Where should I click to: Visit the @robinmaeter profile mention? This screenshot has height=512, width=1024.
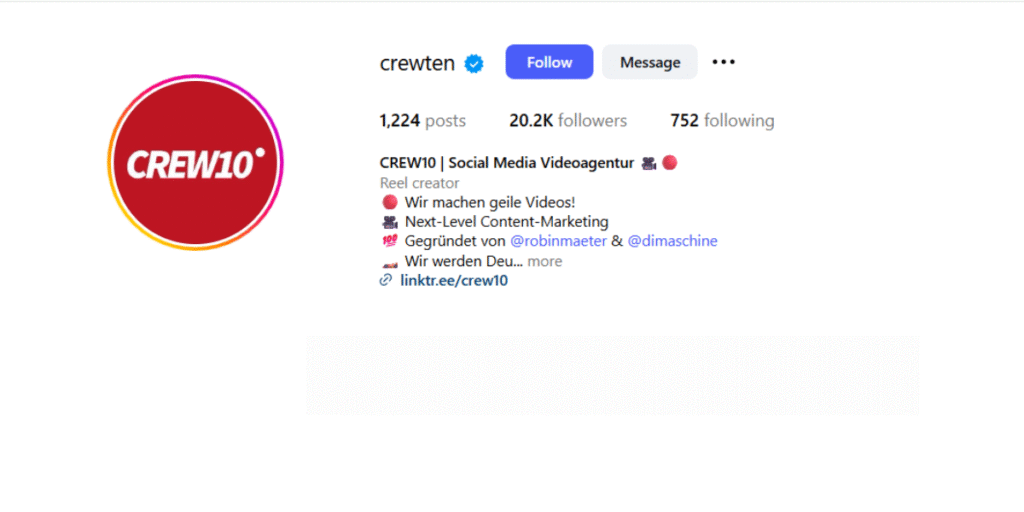tap(558, 241)
